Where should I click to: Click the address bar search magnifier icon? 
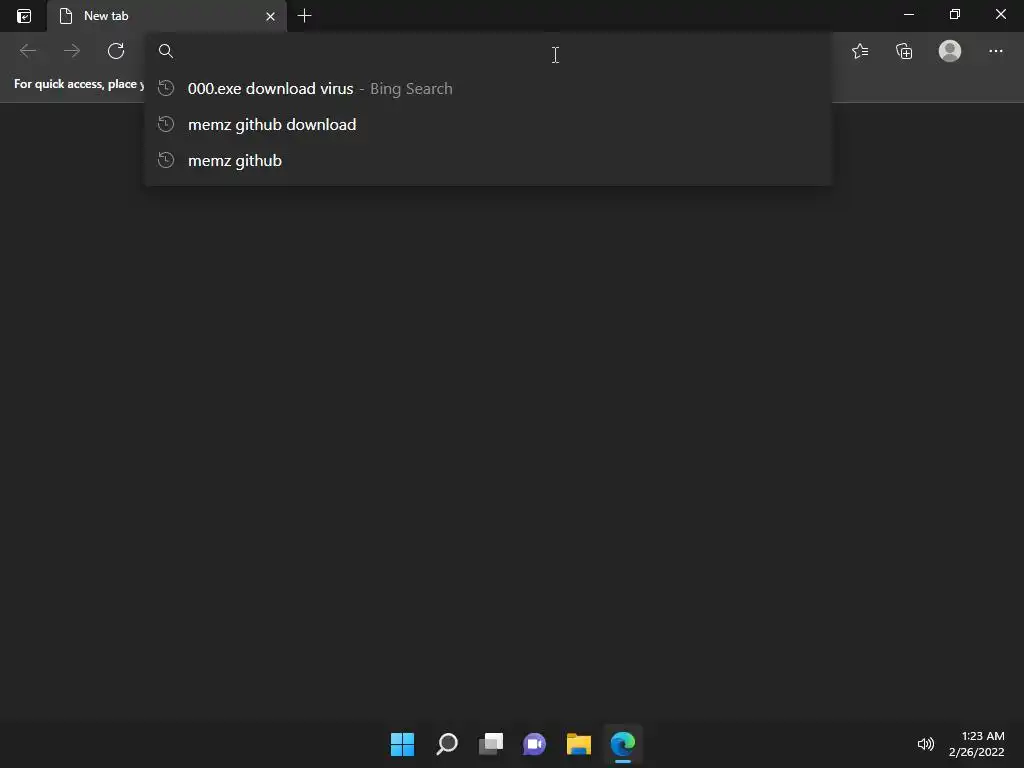(166, 51)
